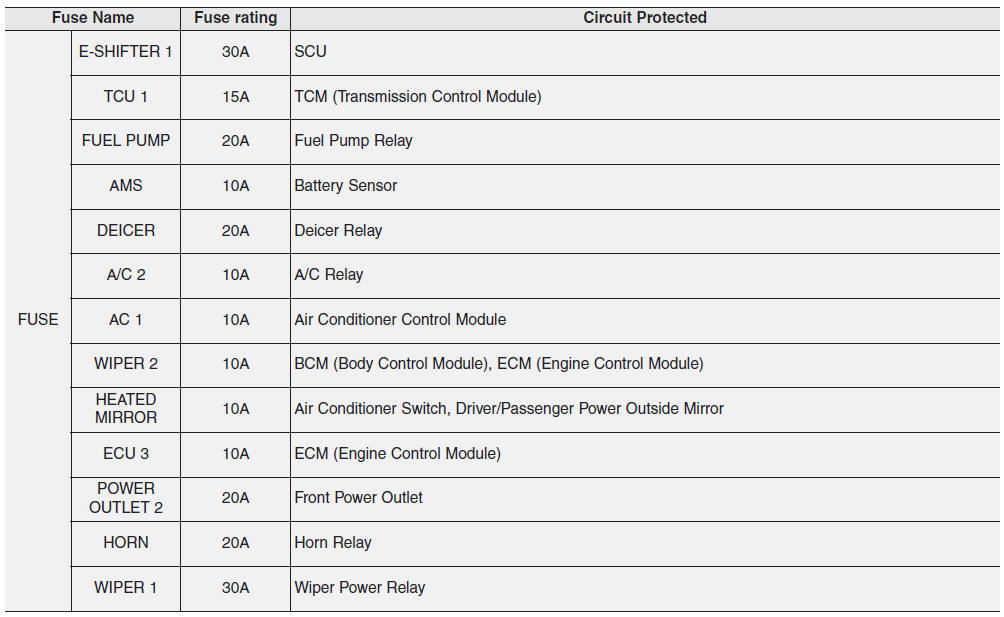Select the HORN fuse name cell

pos(126,542)
